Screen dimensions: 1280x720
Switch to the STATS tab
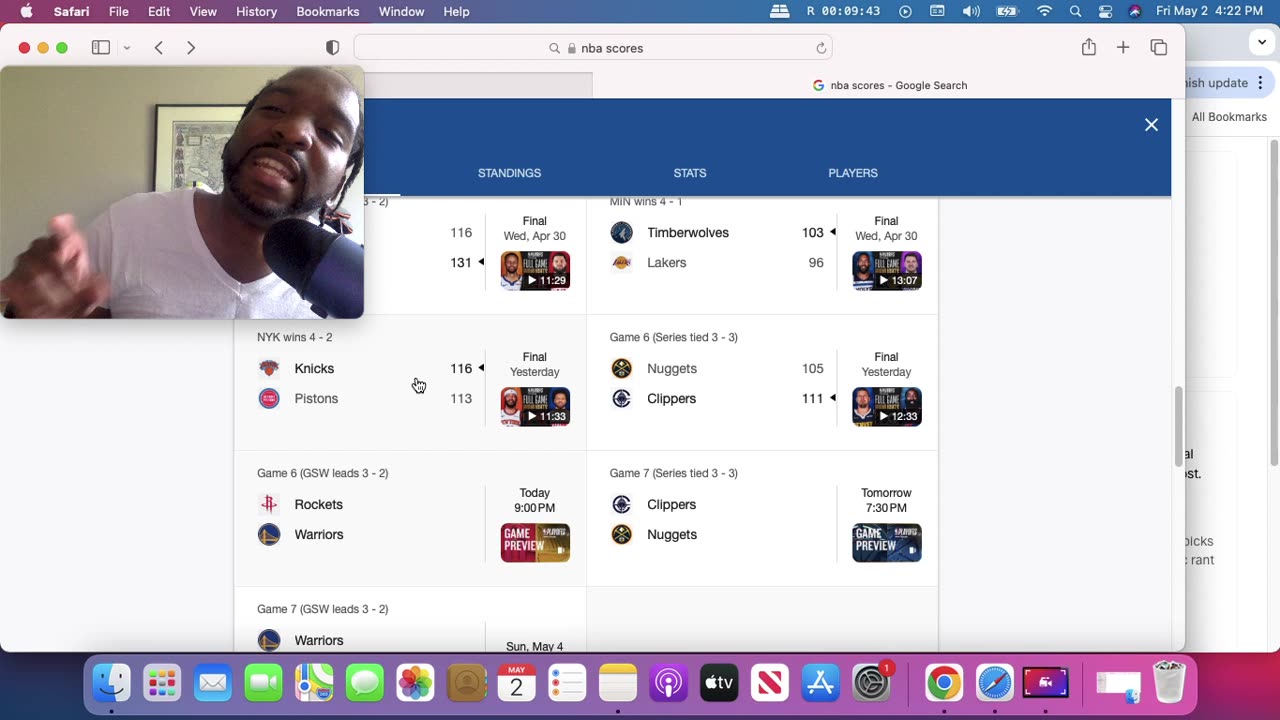(690, 173)
